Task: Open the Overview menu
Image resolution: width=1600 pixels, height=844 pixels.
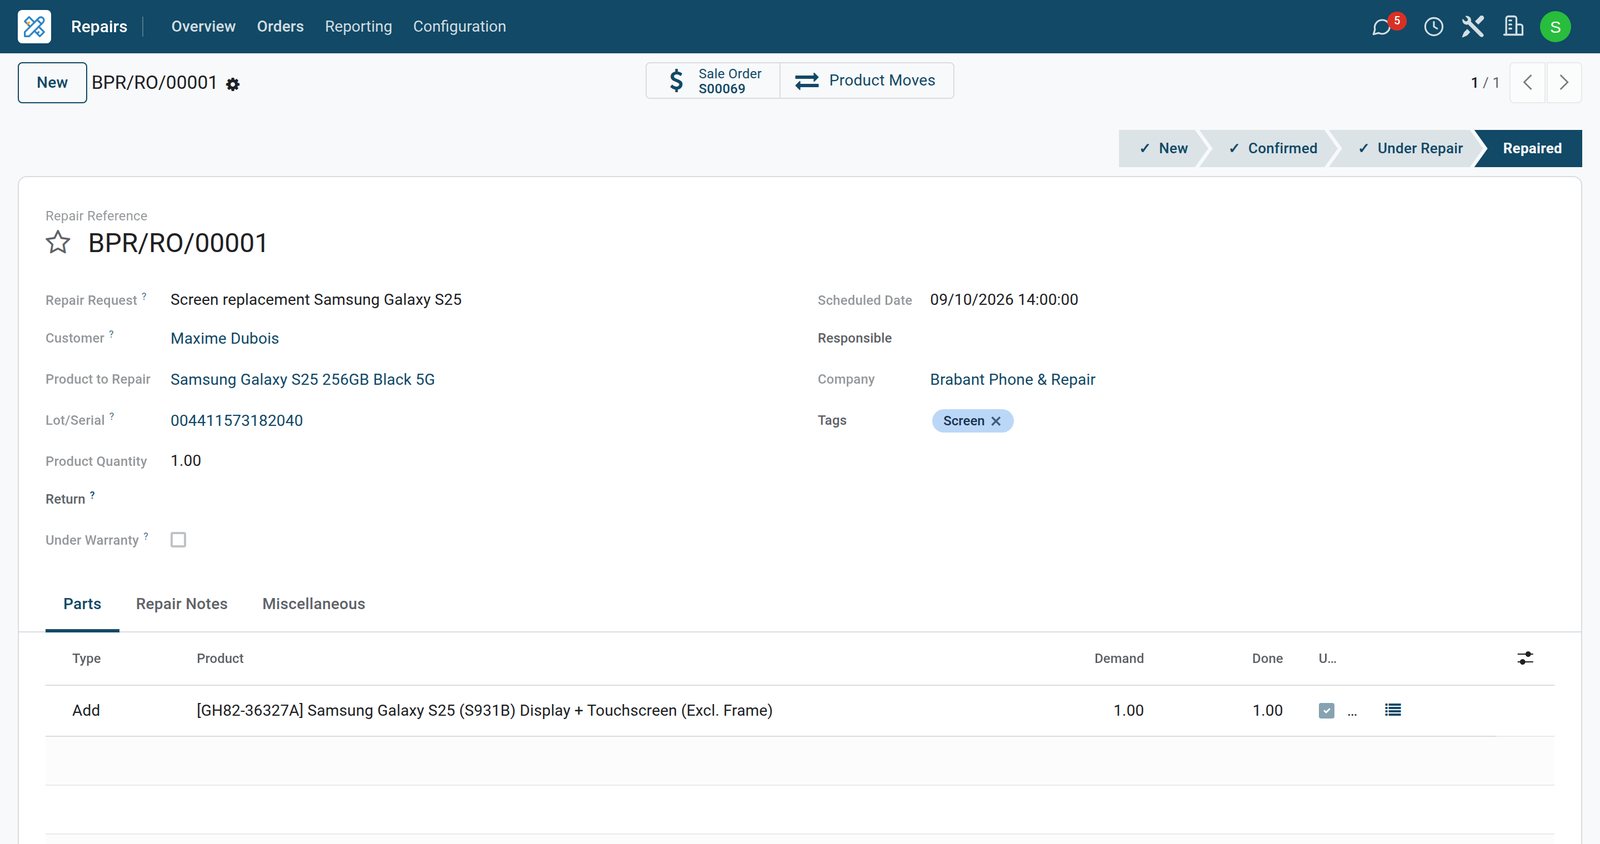Action: click(203, 26)
